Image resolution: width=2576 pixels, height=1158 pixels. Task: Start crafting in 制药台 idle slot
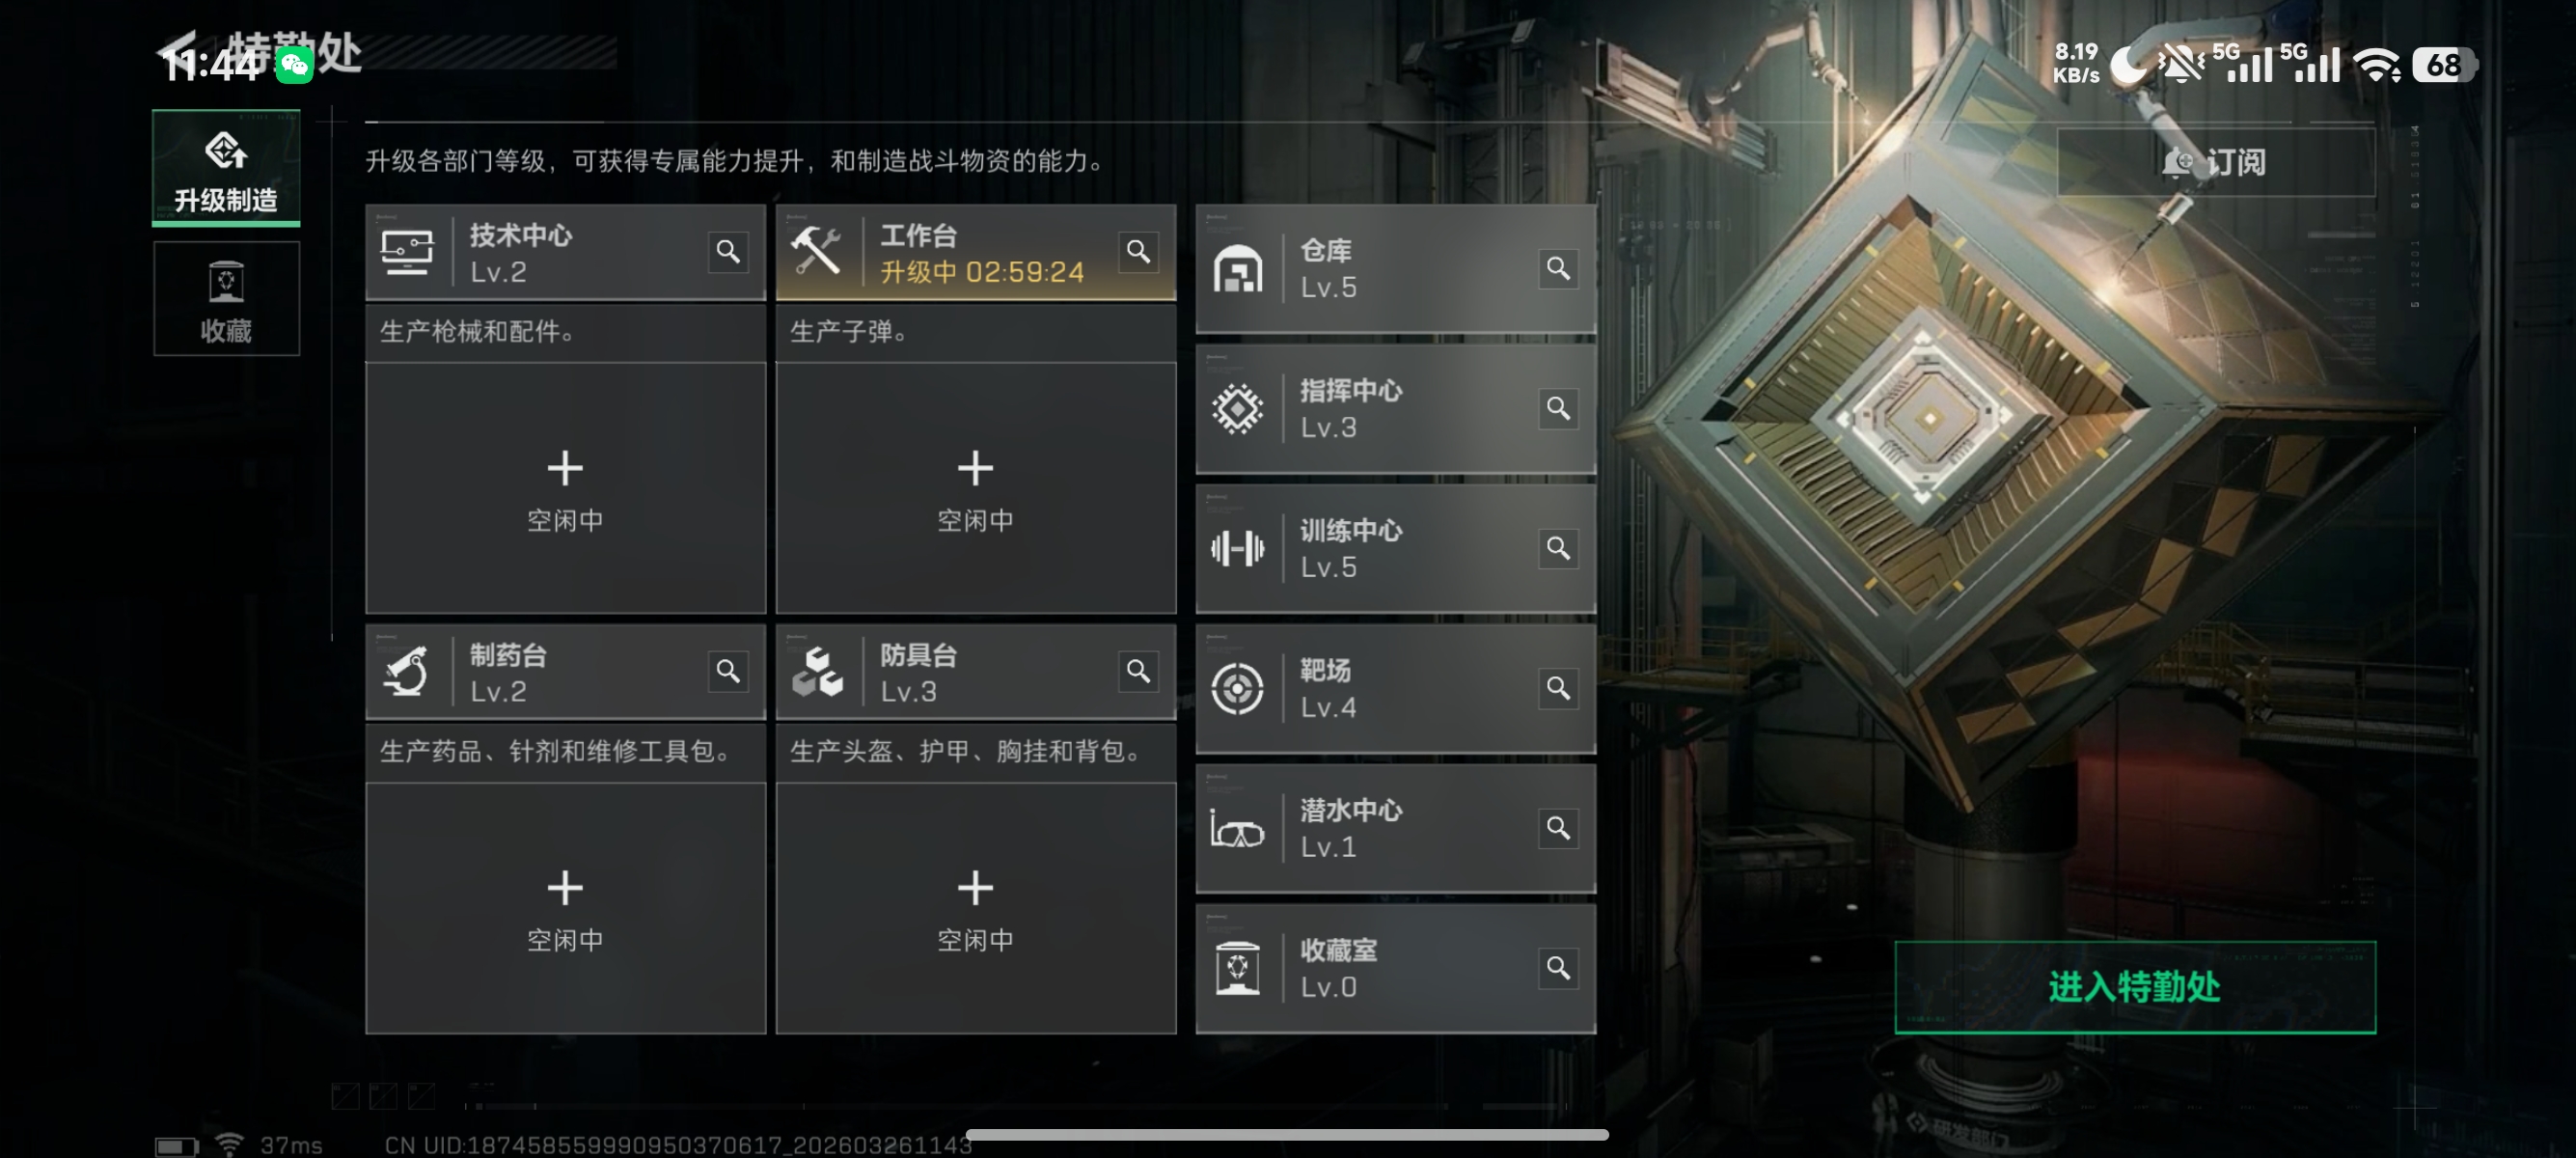[x=566, y=908]
